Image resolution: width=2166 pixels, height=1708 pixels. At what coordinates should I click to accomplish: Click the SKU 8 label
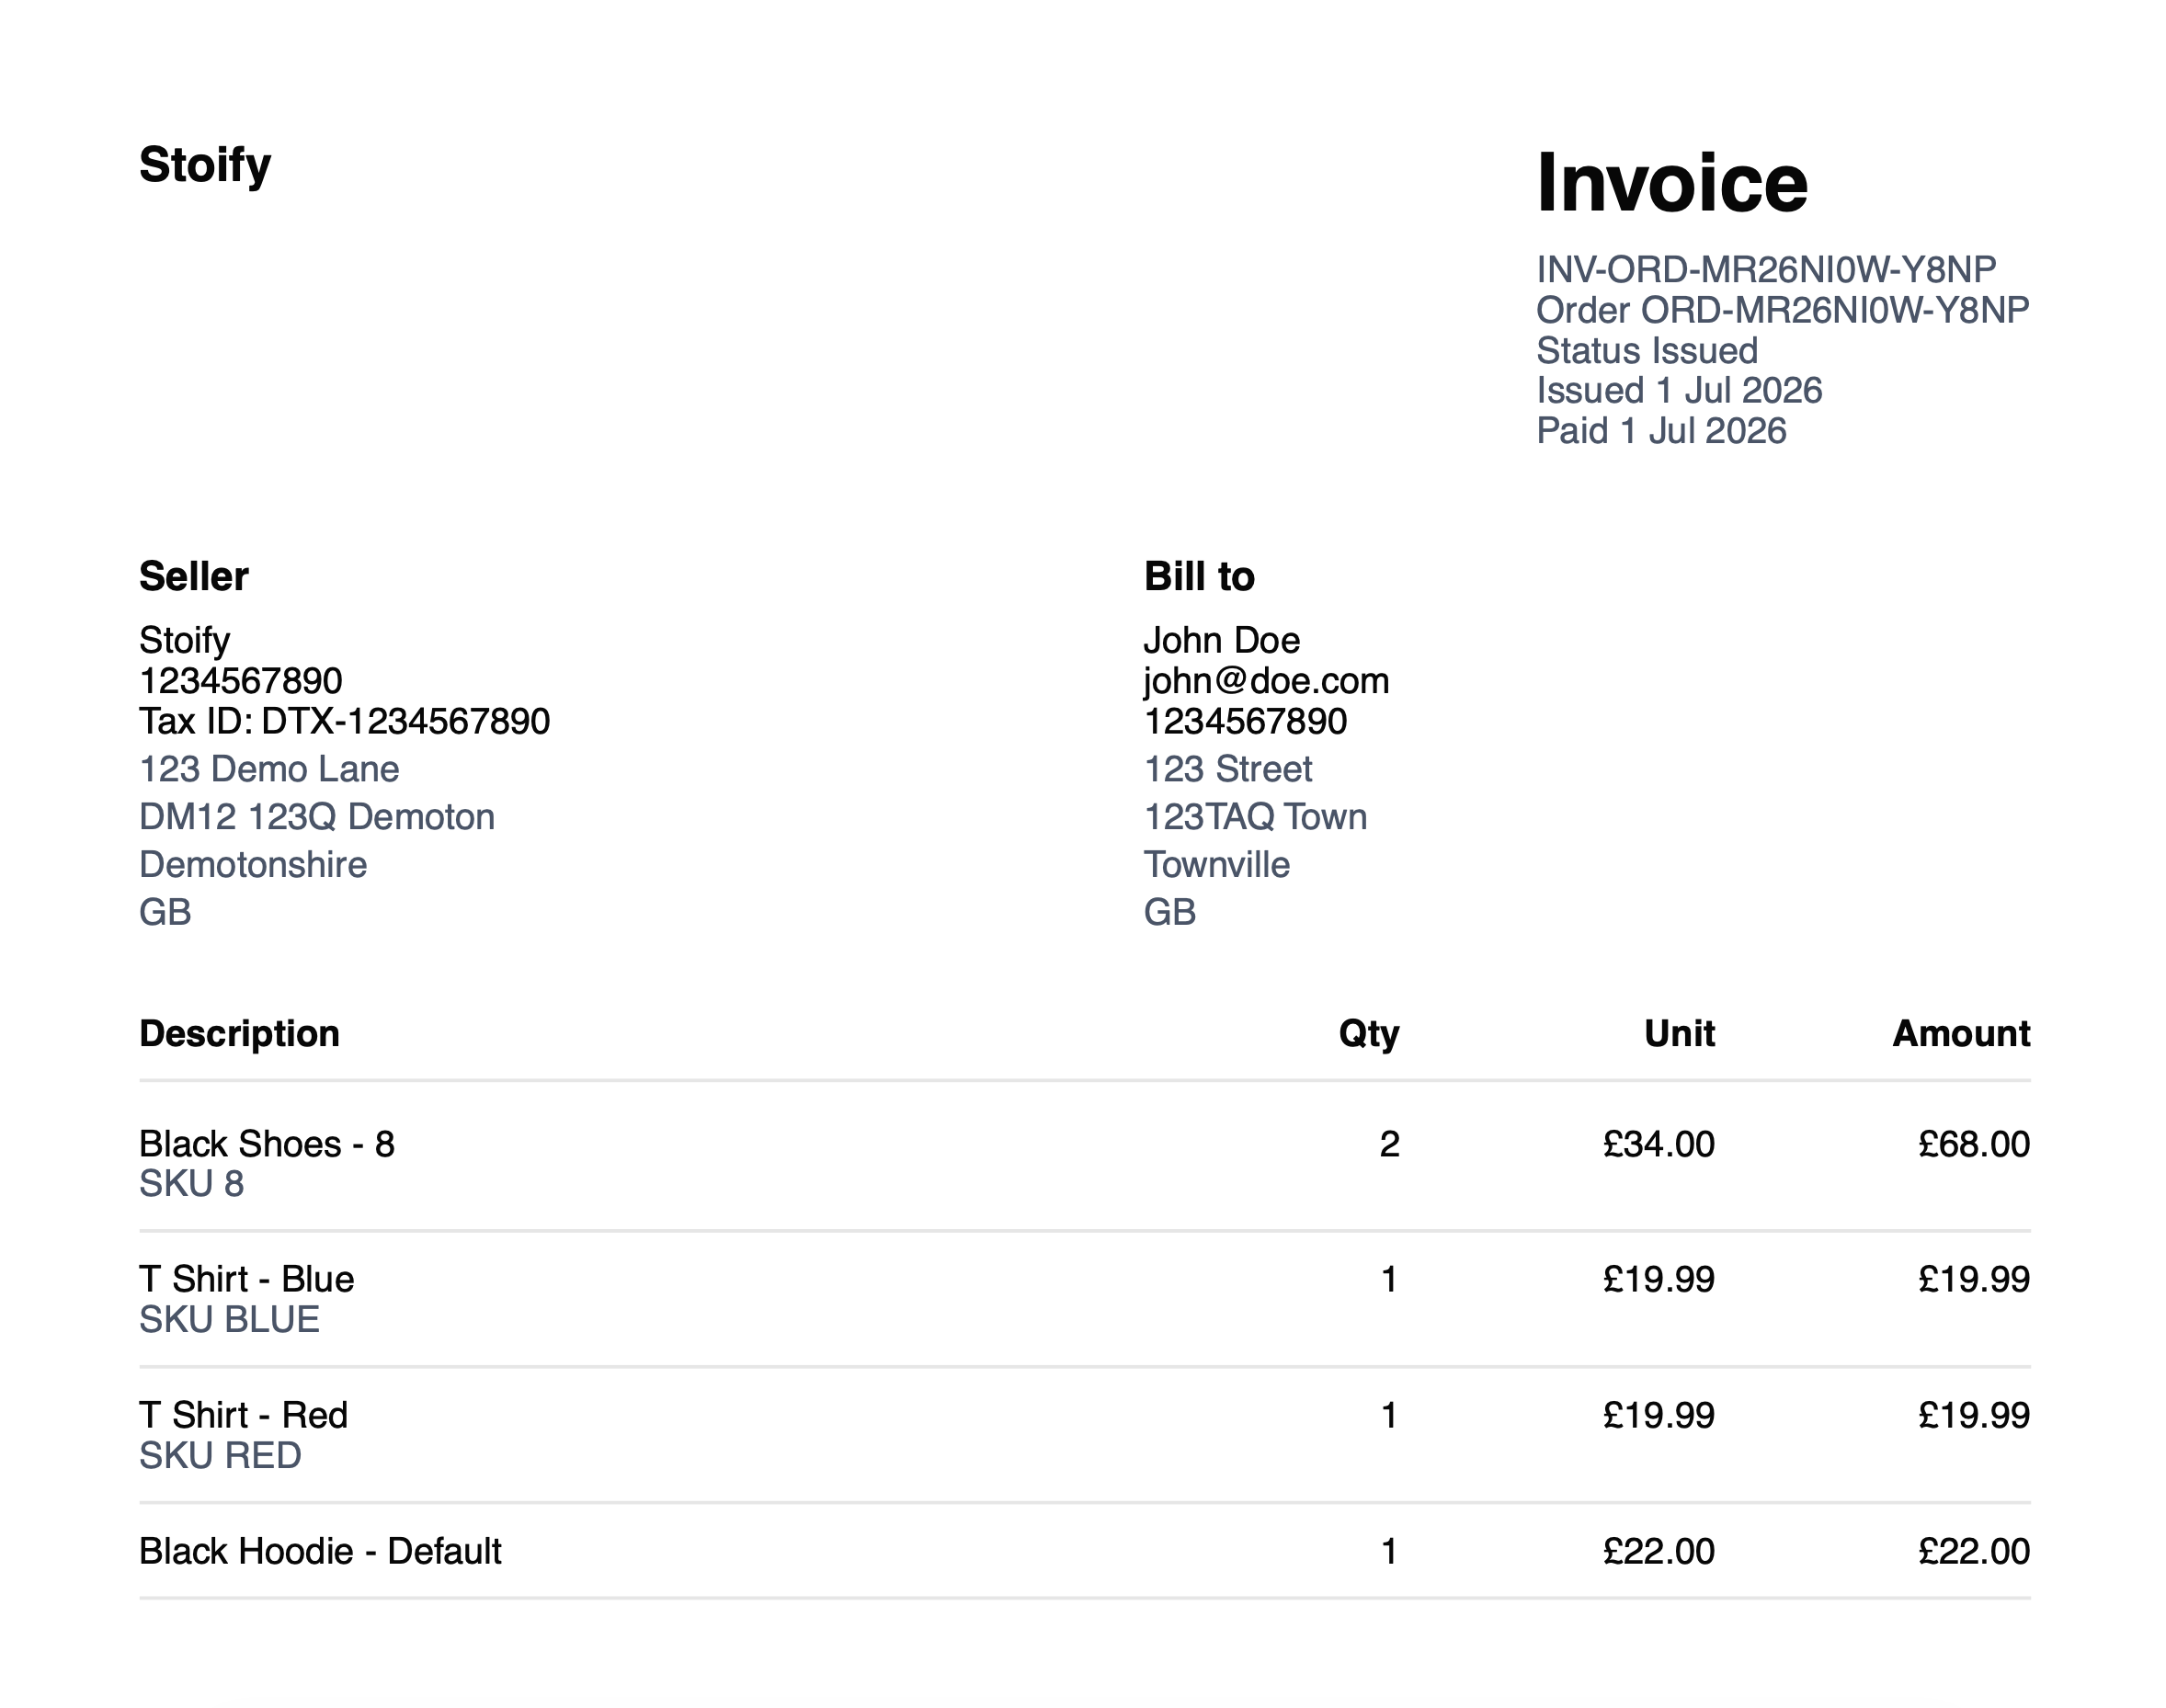[192, 1184]
